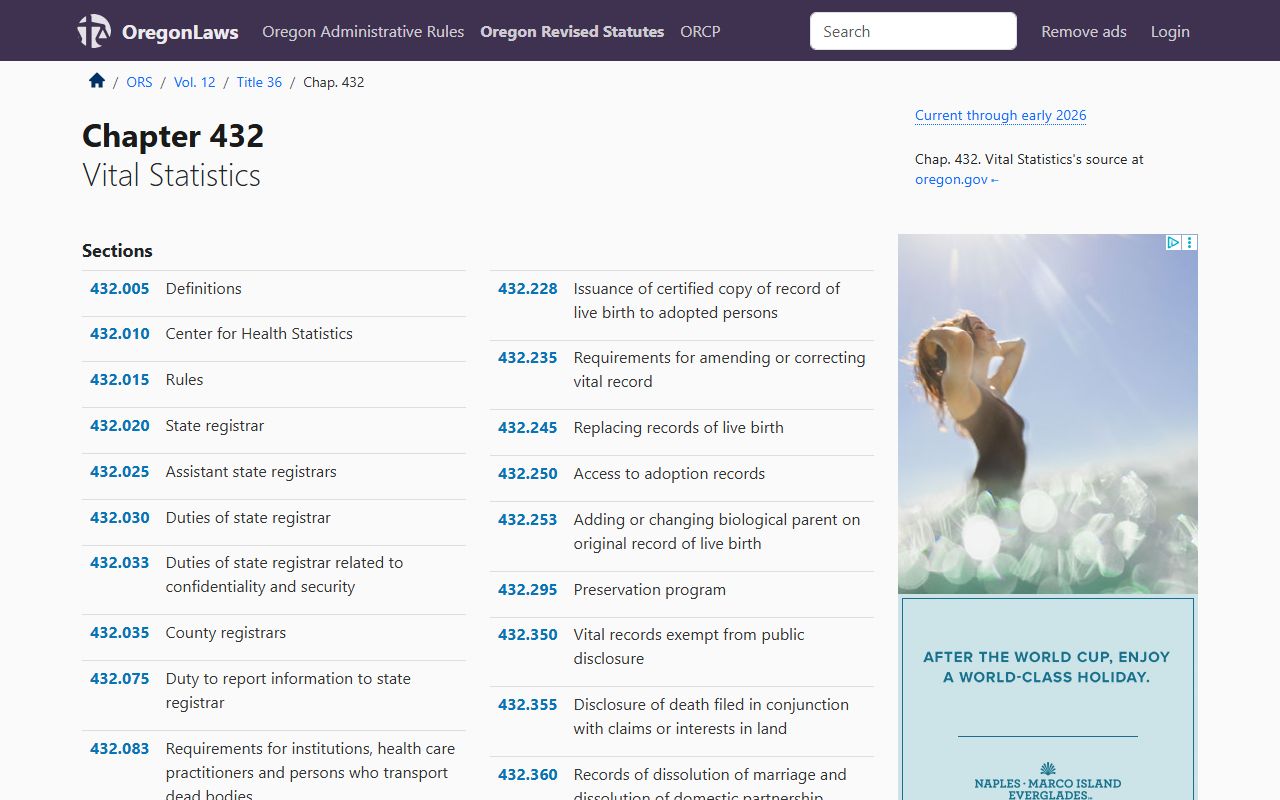This screenshot has width=1280, height=800.
Task: Click the home icon in breadcrumb
Action: coord(97,81)
